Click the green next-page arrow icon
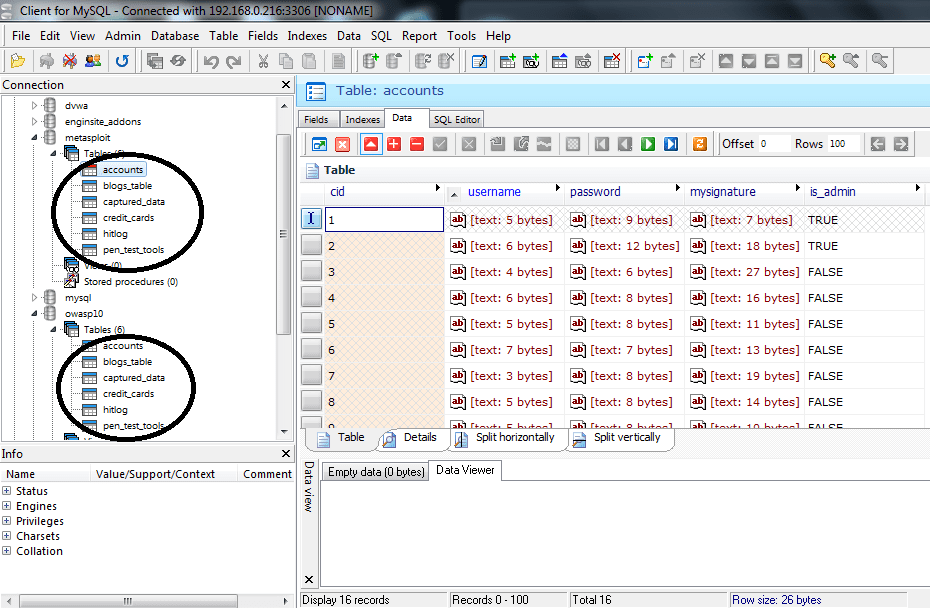Viewport: 930px width, 608px height. (x=648, y=144)
